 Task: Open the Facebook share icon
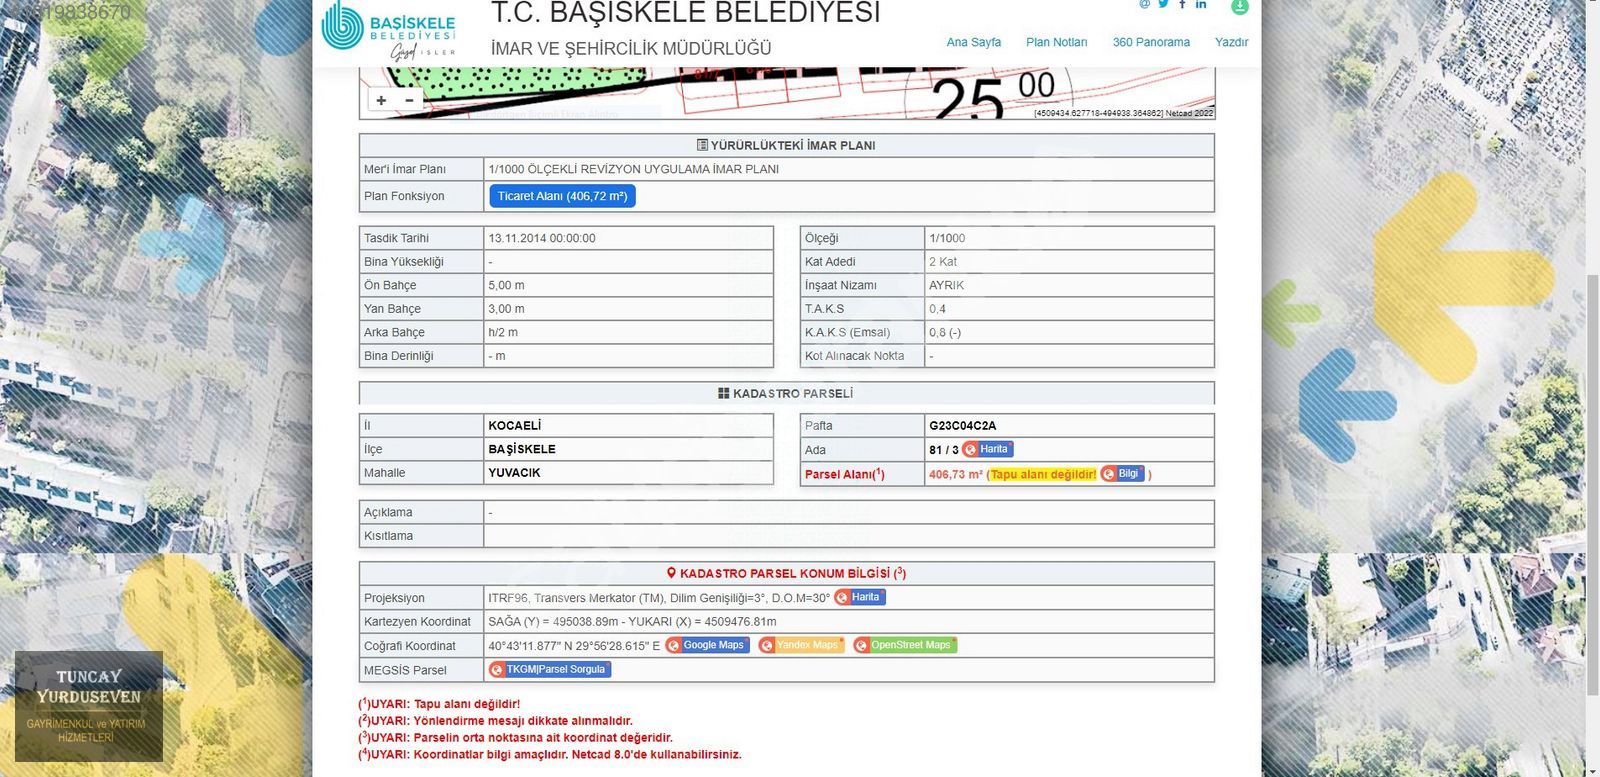coord(1182,5)
